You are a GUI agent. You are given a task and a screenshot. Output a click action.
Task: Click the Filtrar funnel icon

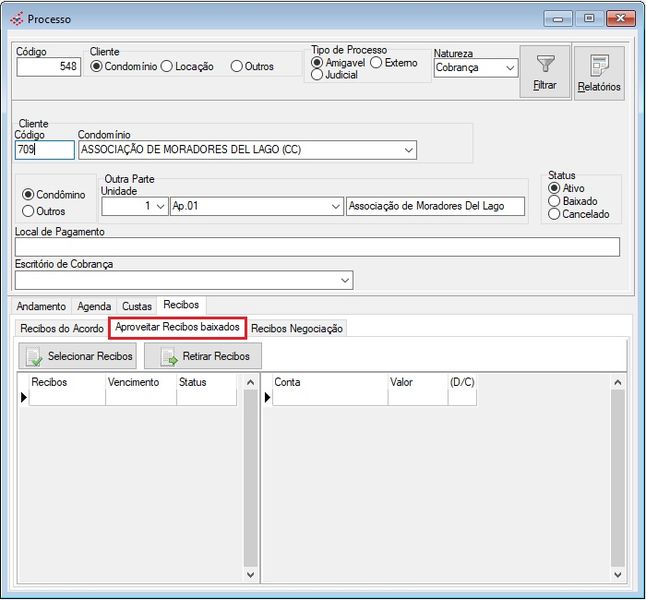pos(545,65)
